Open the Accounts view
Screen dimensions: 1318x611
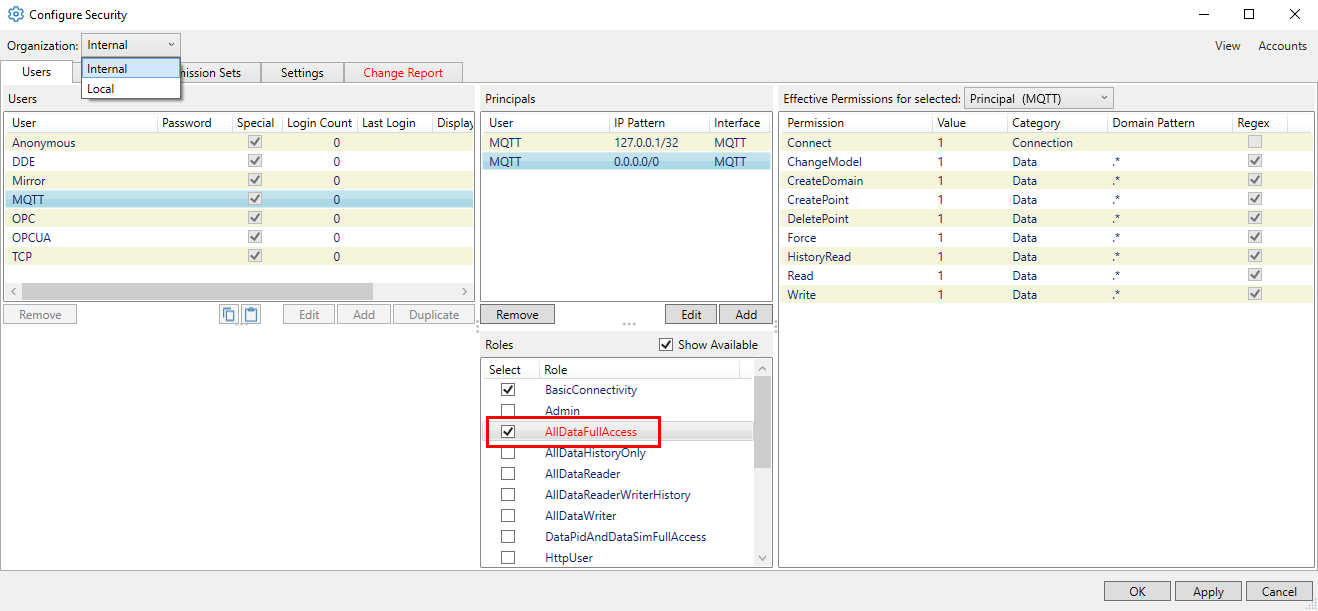click(x=1282, y=45)
